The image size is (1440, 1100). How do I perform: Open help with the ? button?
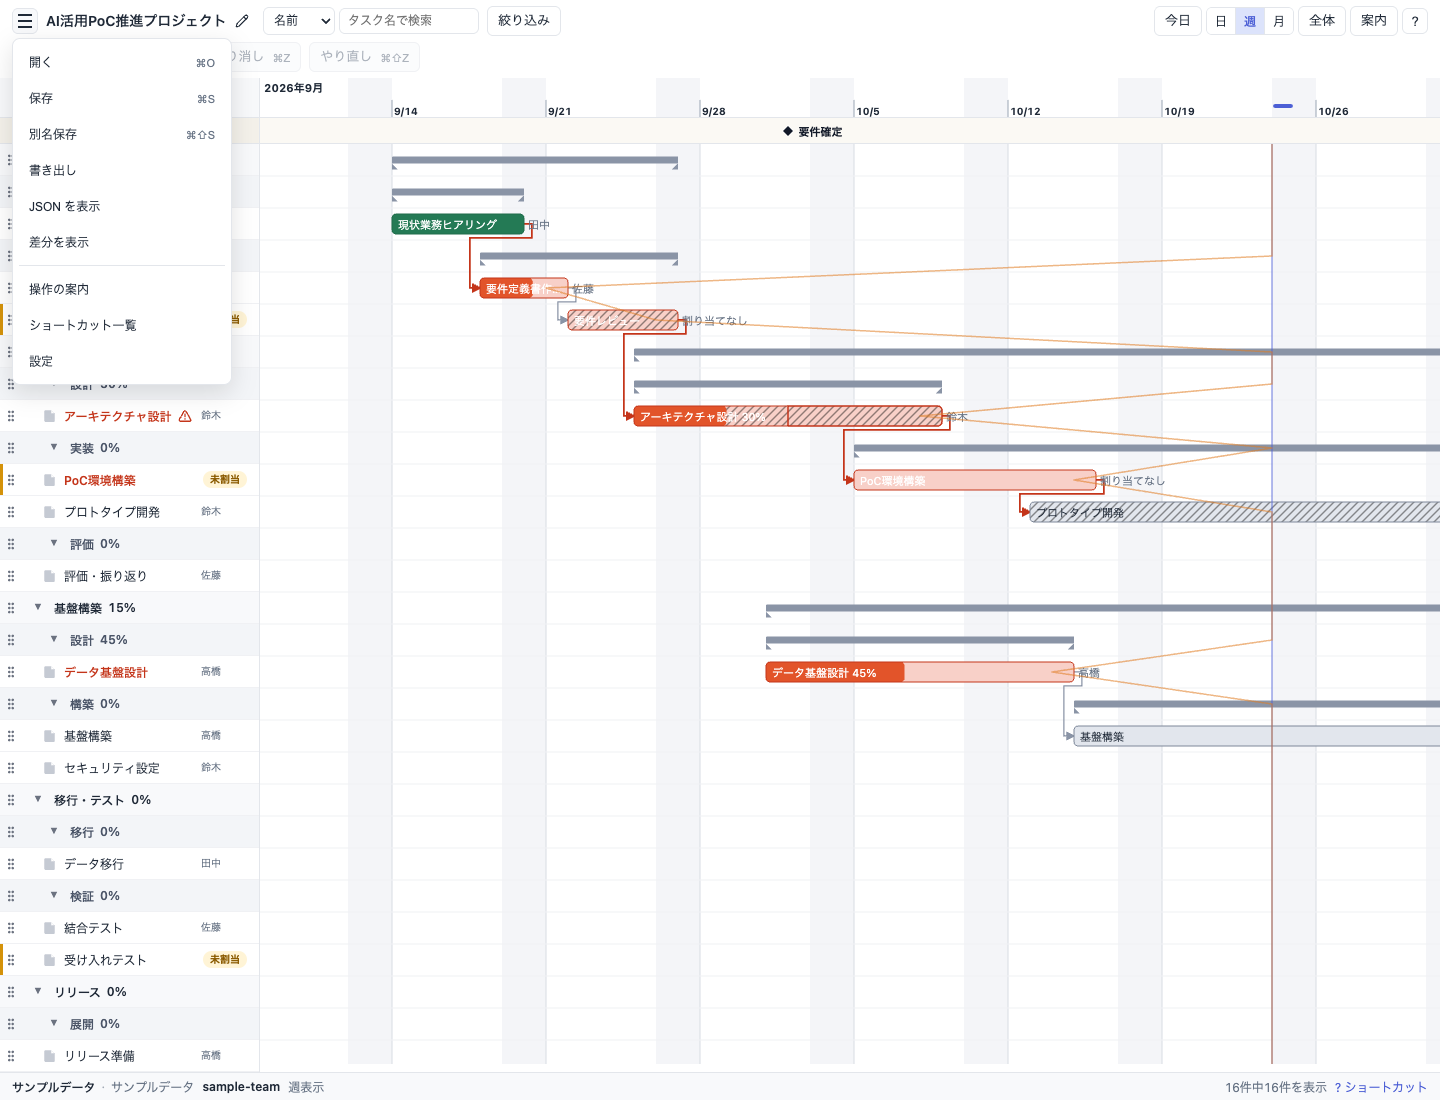coord(1415,21)
